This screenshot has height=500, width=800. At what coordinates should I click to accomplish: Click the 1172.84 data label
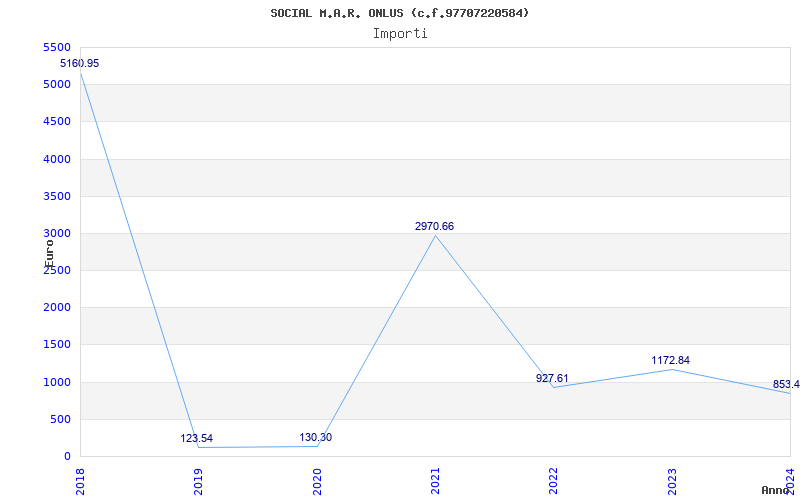pyautogui.click(x=670, y=360)
